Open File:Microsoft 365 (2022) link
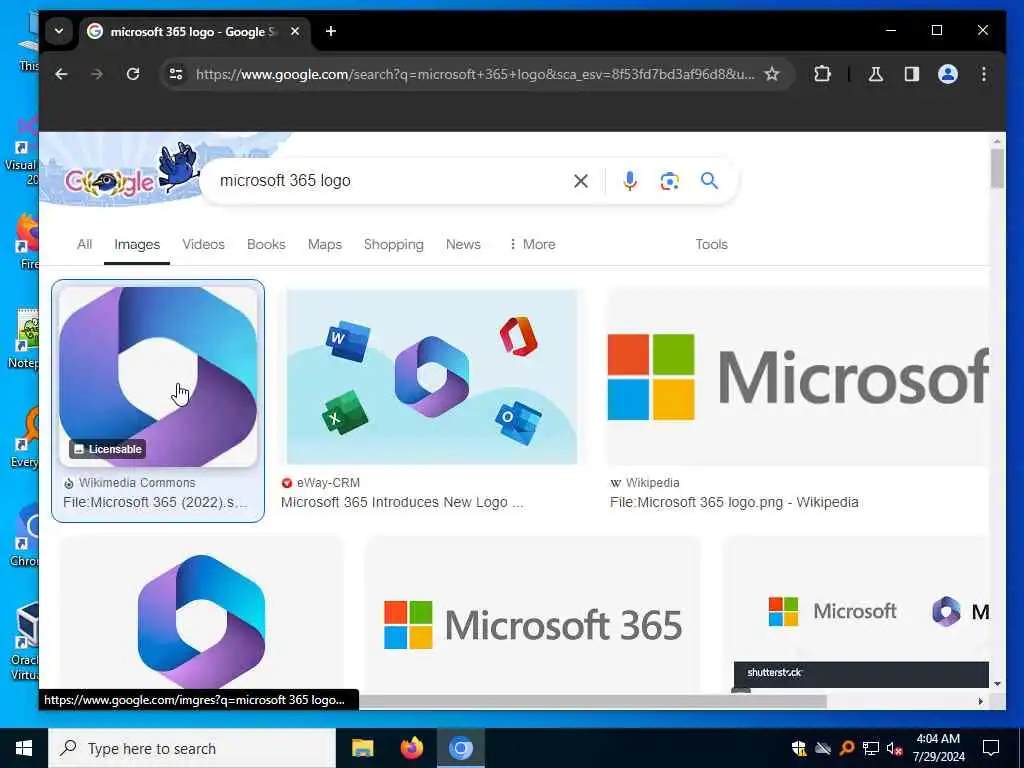The width and height of the screenshot is (1024, 768). 155,502
